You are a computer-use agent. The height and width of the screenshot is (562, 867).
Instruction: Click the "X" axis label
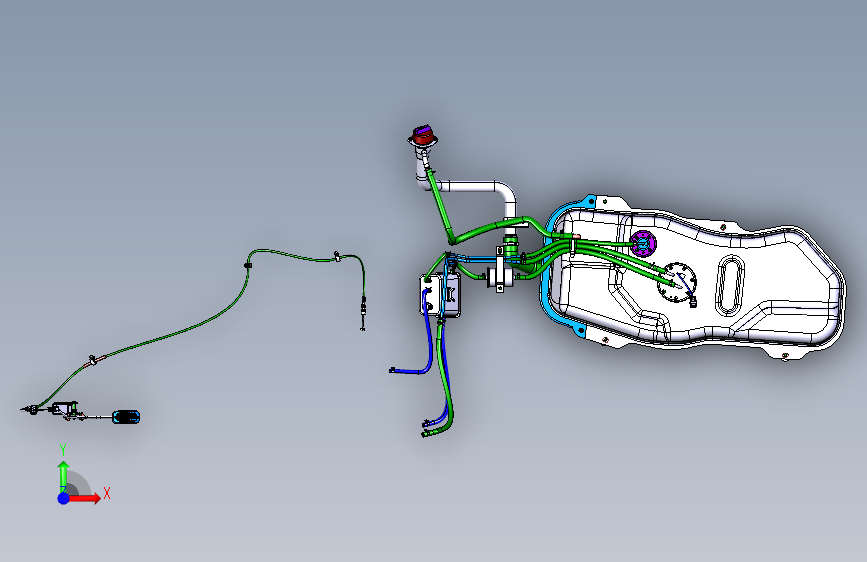(x=107, y=493)
